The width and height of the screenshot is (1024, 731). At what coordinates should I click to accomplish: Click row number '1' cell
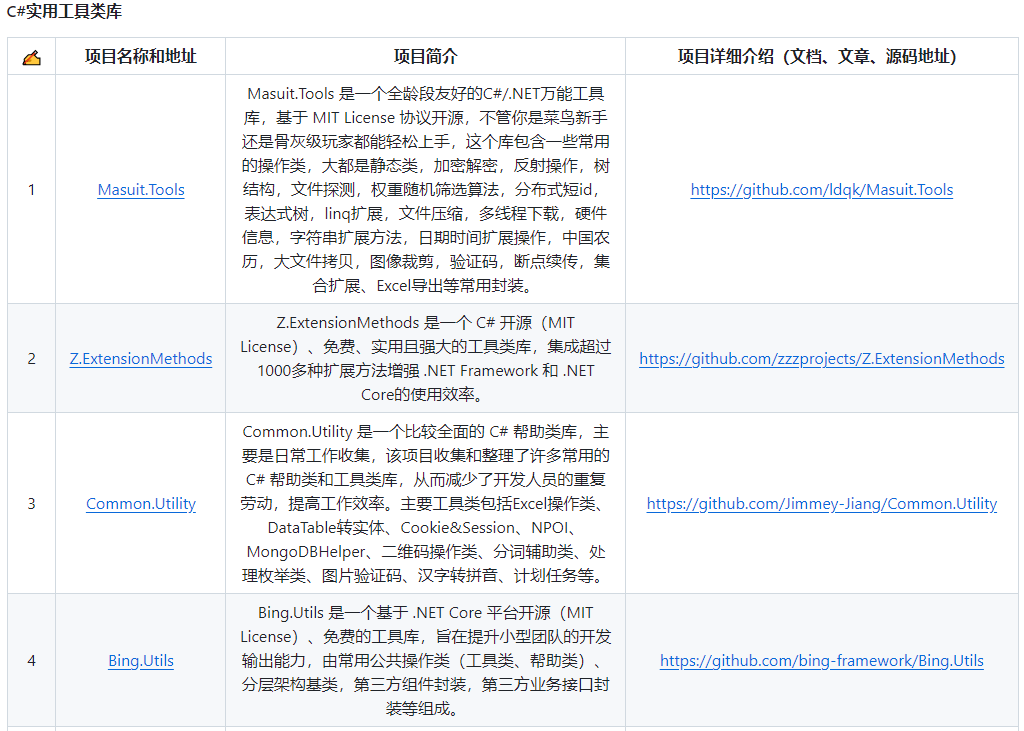31,189
